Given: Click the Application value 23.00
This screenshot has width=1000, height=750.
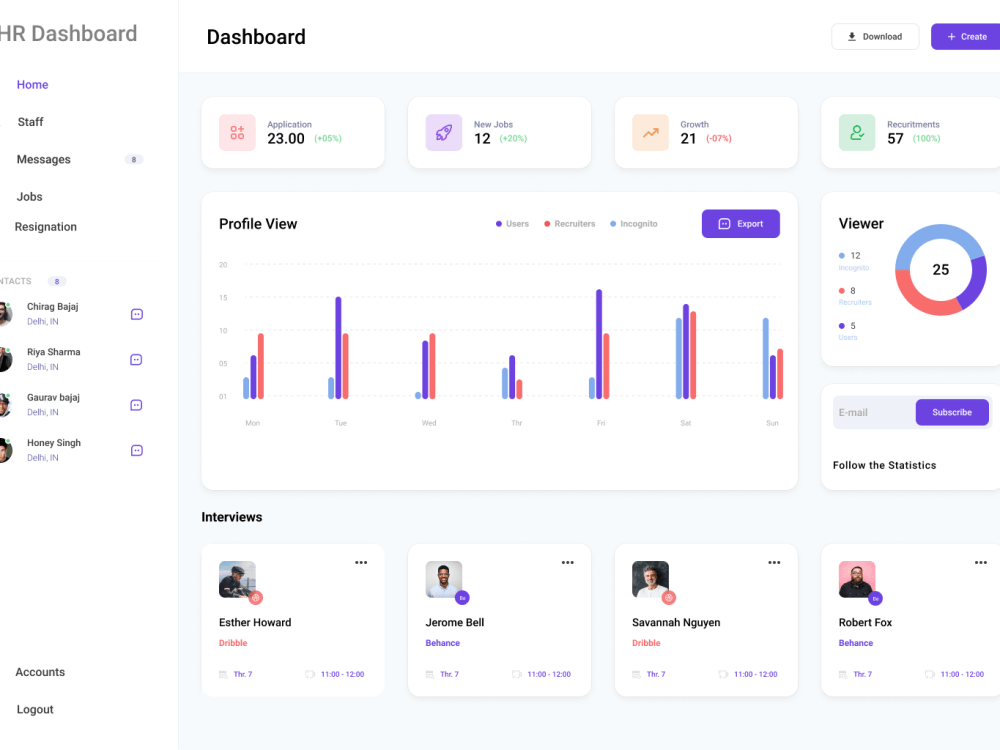Looking at the screenshot, I should click(286, 138).
